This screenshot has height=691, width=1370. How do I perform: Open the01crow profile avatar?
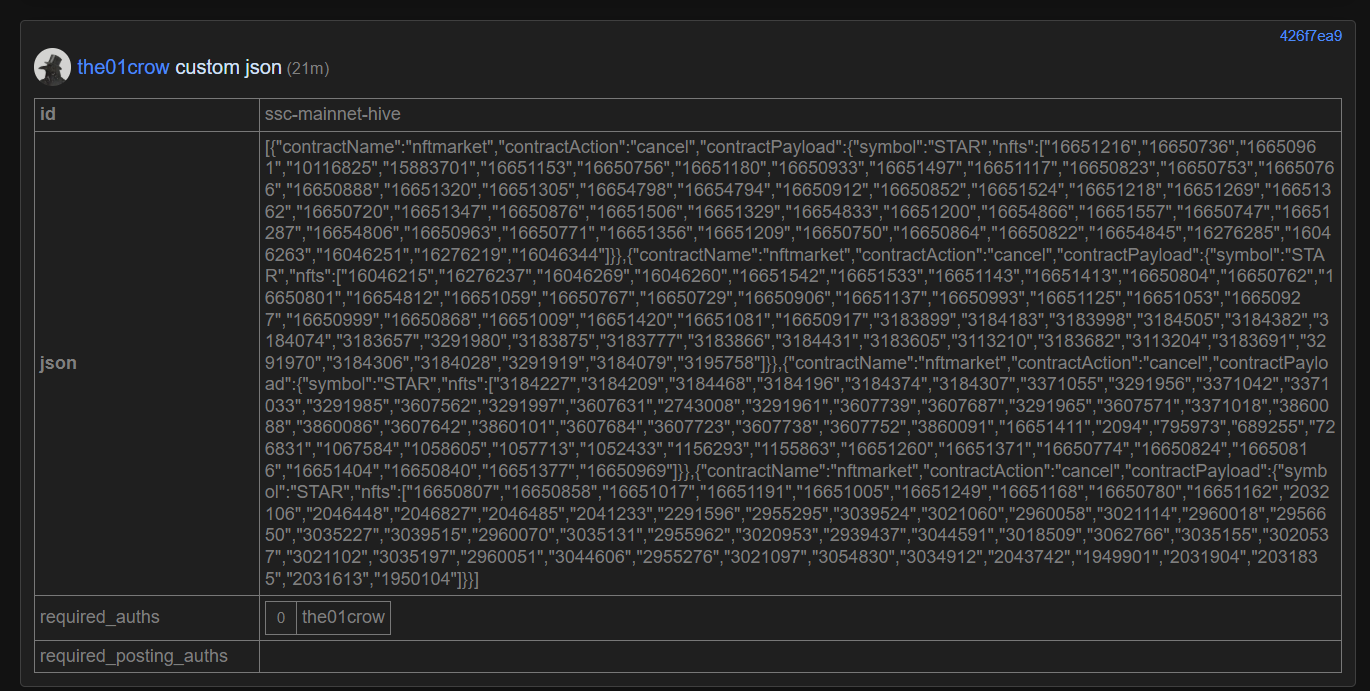[52, 67]
